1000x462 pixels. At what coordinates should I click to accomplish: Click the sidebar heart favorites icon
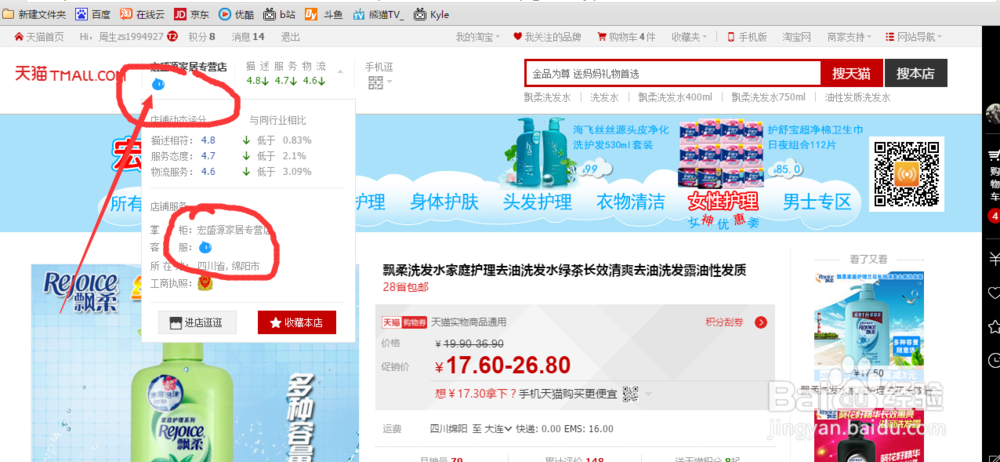click(x=993, y=294)
